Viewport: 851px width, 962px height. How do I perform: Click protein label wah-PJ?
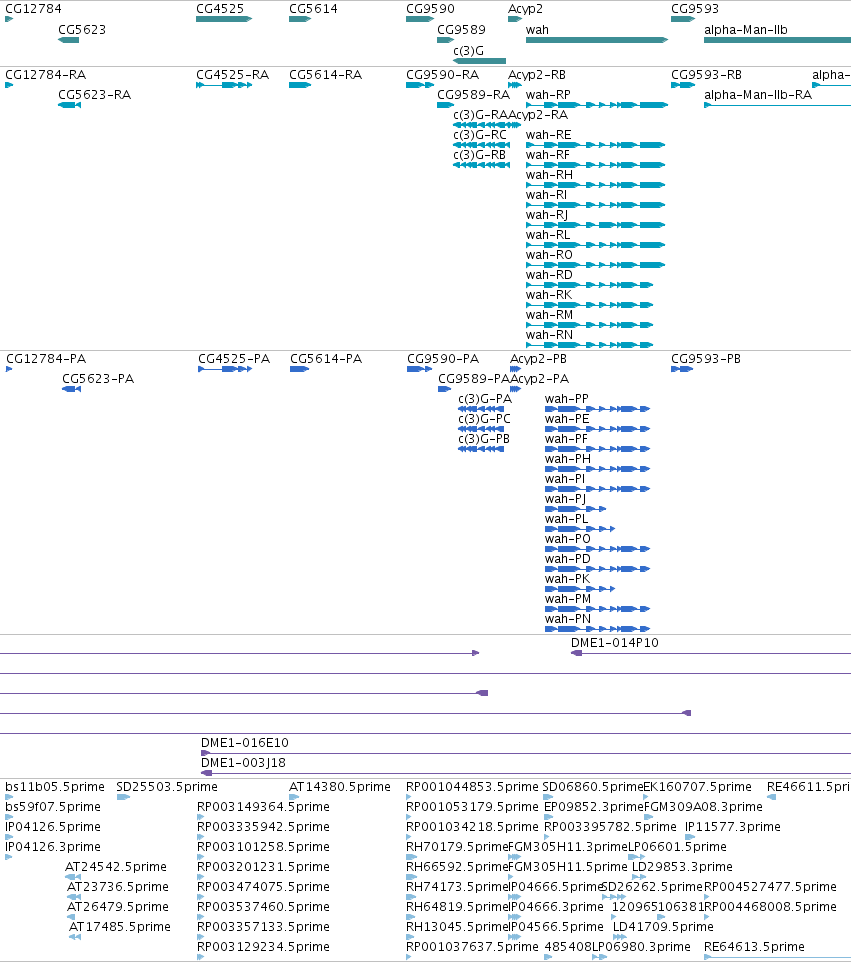[565, 499]
